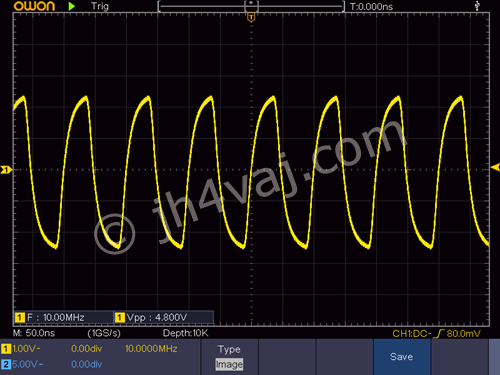Open the Type menu option
The height and width of the screenshot is (375, 500).
tap(229, 349)
